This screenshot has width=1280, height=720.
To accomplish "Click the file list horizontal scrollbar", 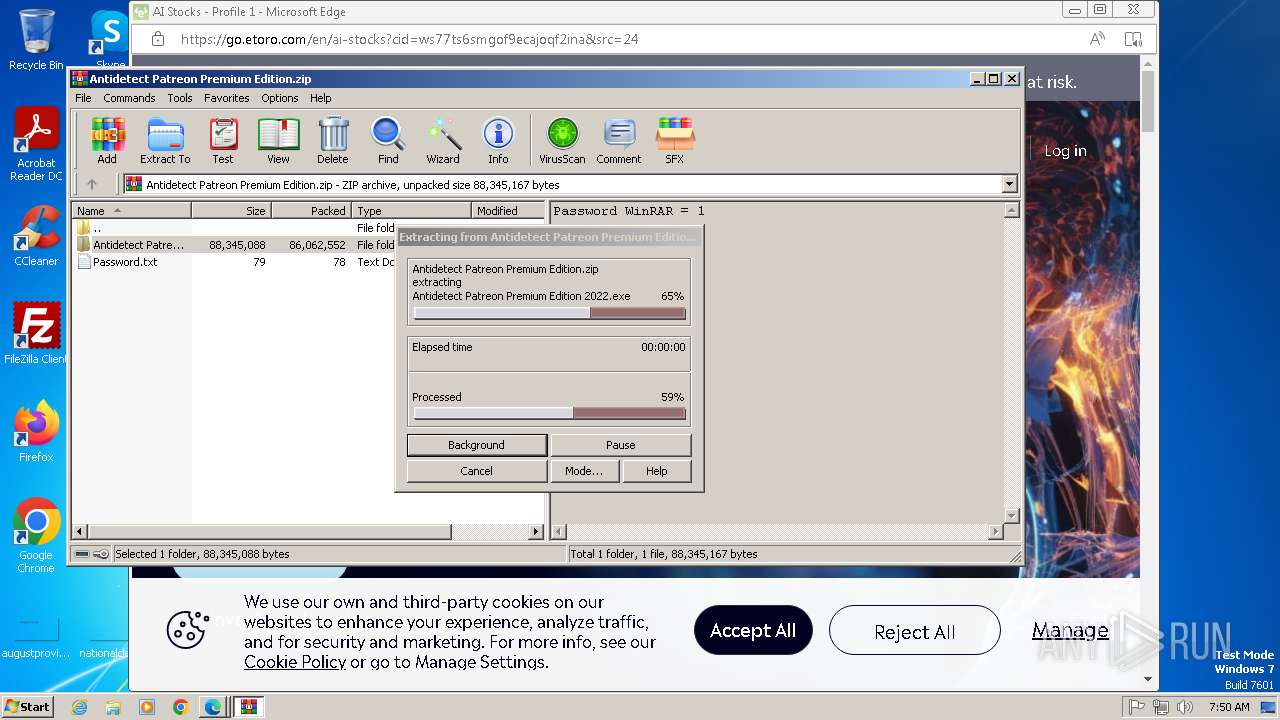I will 308,532.
